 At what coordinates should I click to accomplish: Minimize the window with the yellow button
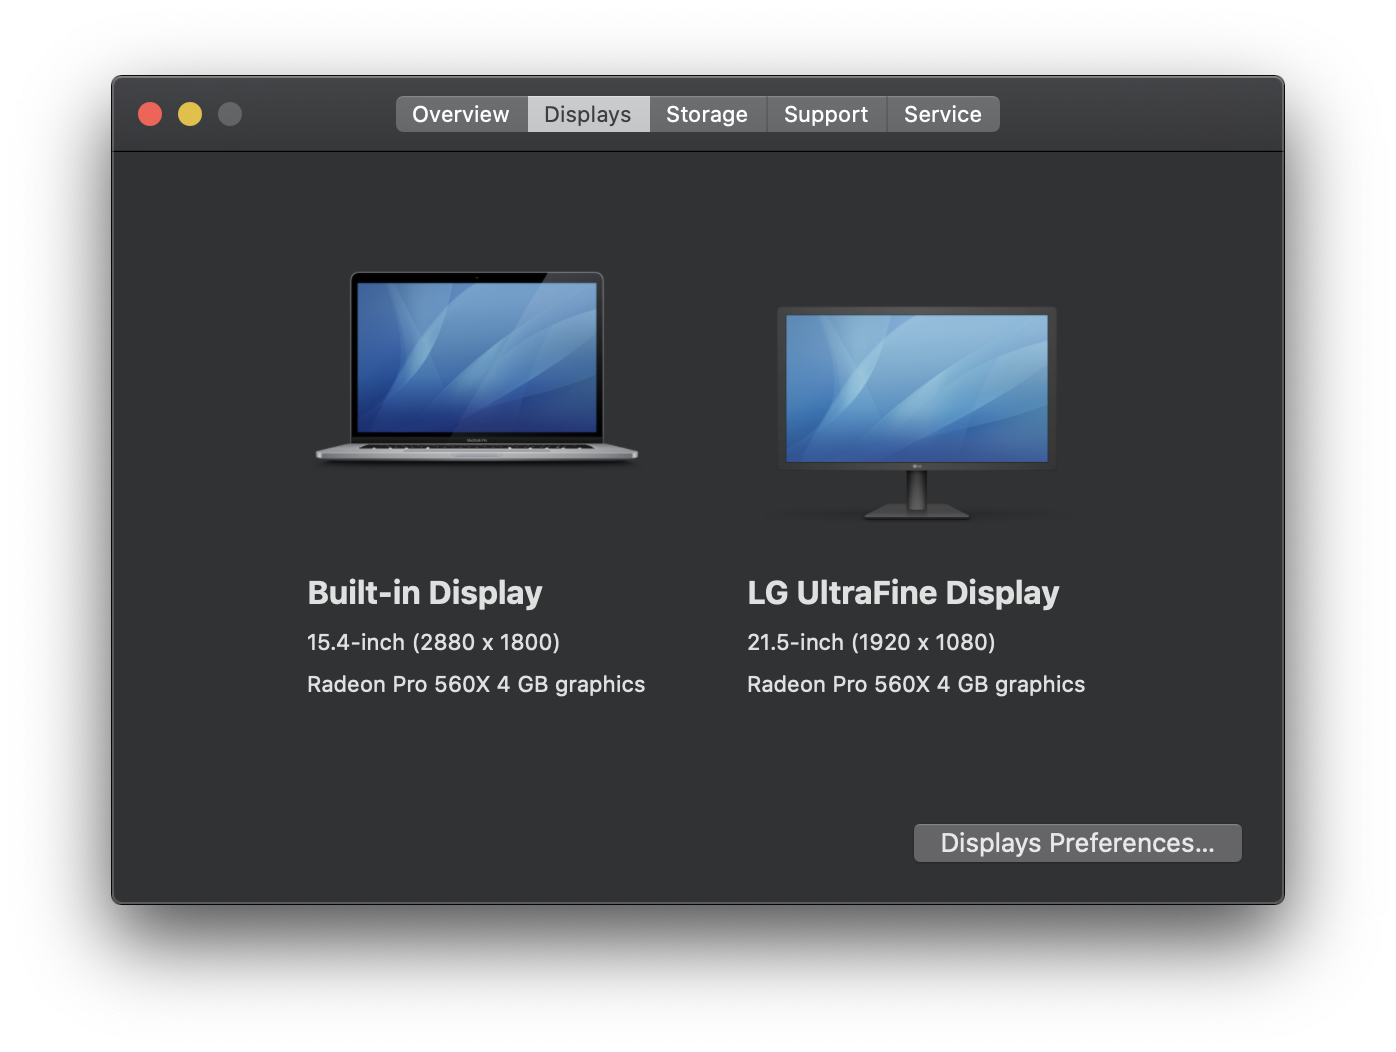(x=190, y=113)
